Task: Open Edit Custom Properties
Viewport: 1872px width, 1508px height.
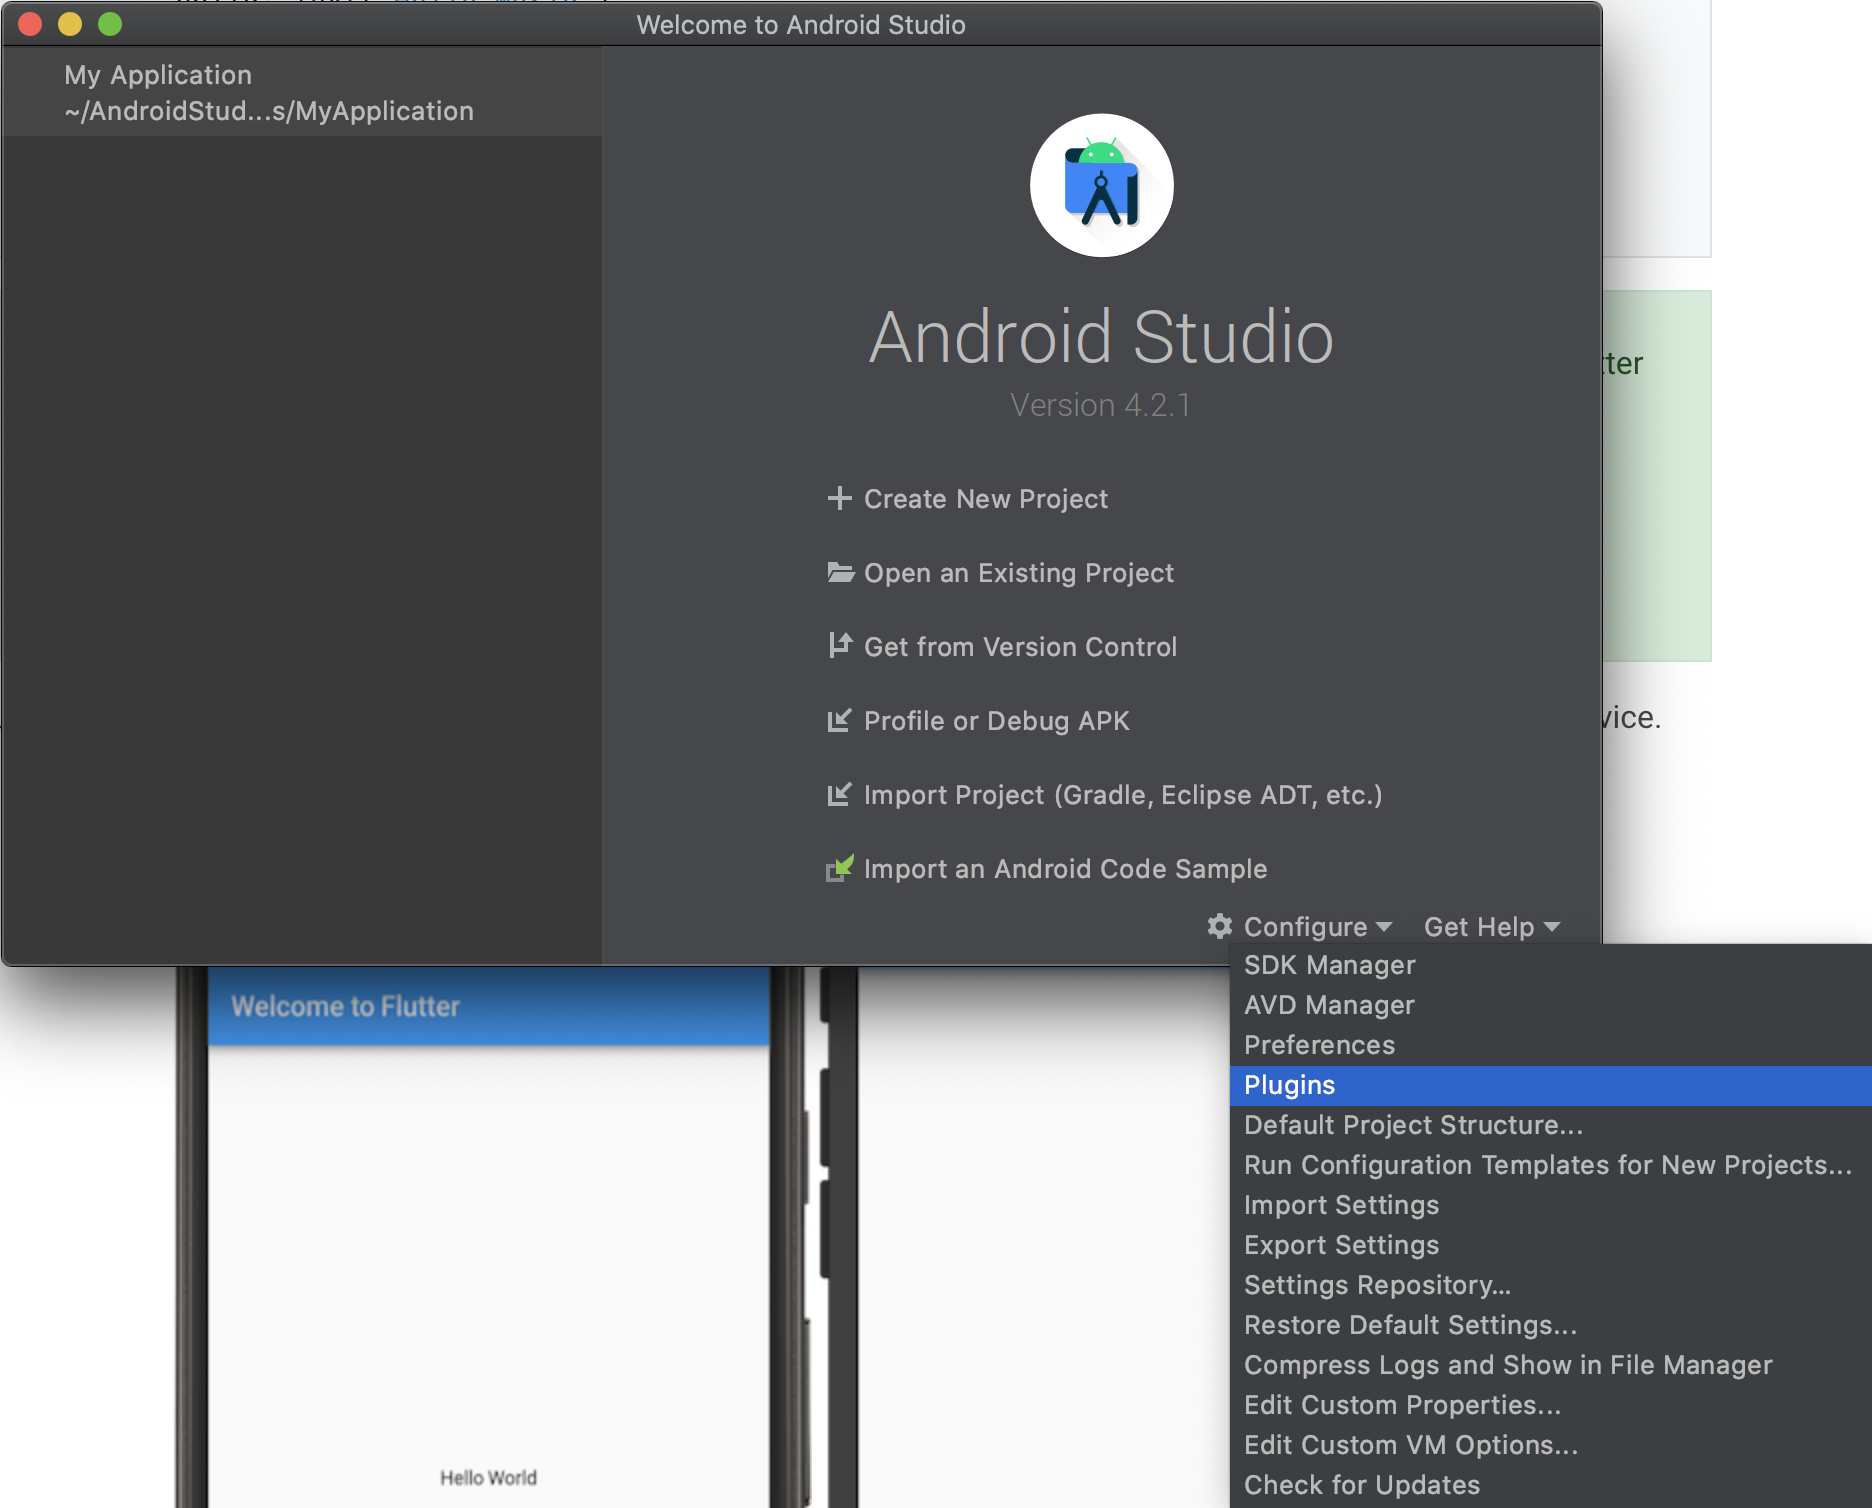Action: 1550,1405
